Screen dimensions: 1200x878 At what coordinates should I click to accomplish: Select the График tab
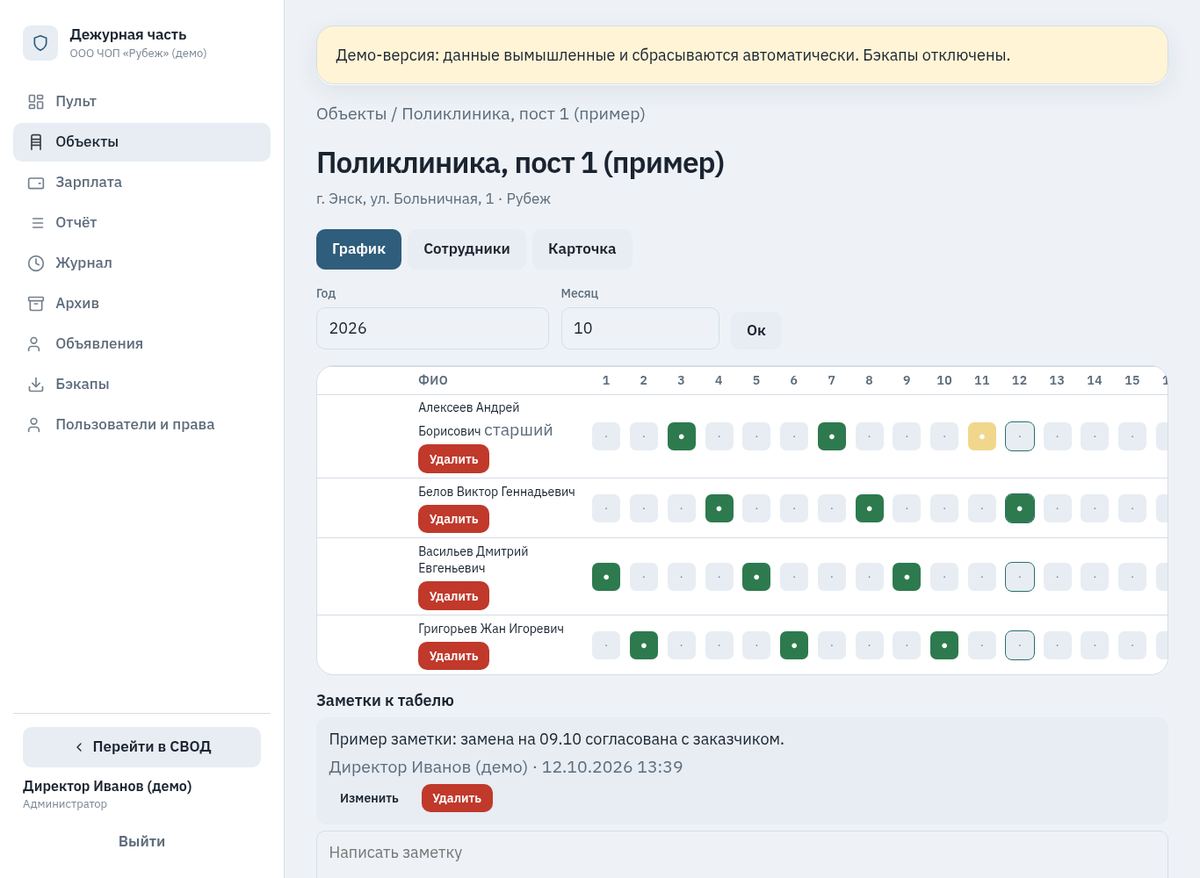tap(359, 249)
